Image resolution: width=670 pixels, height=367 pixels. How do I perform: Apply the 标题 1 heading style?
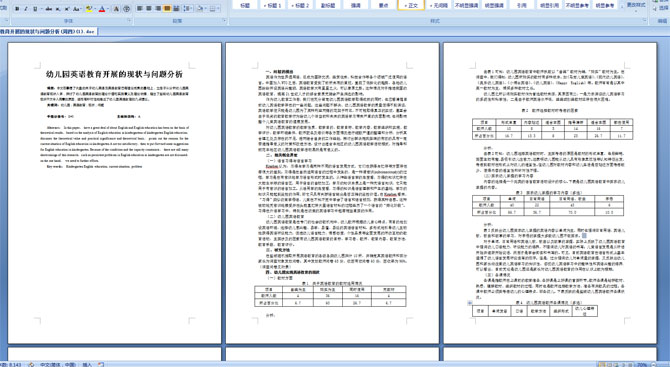272,5
